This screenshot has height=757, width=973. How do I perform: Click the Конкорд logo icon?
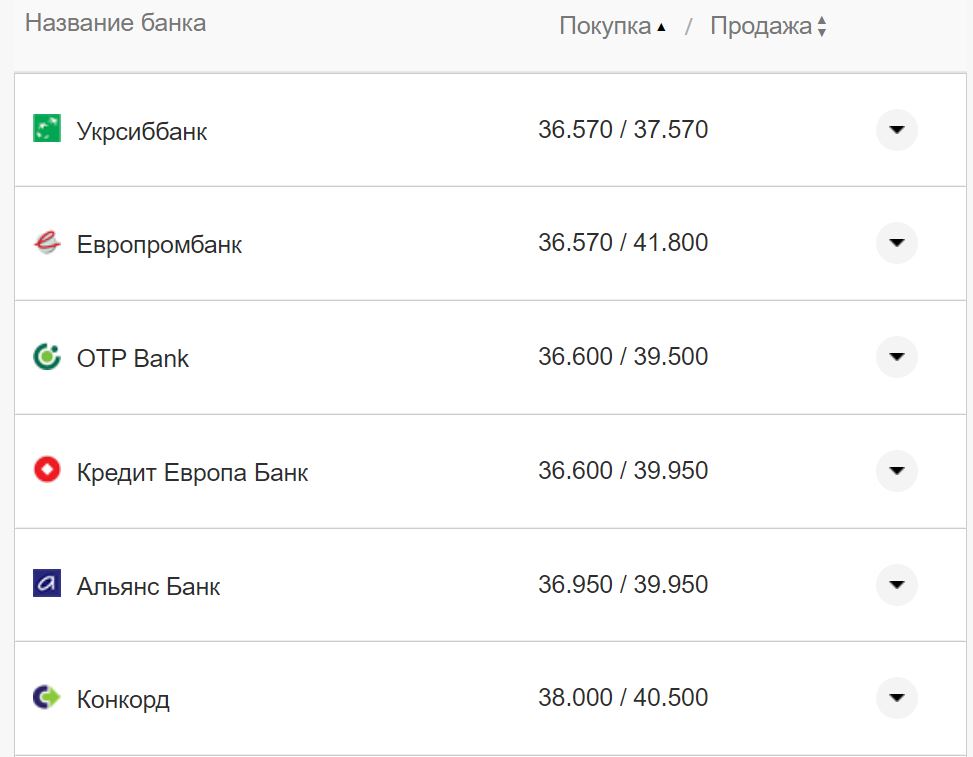(x=47, y=698)
